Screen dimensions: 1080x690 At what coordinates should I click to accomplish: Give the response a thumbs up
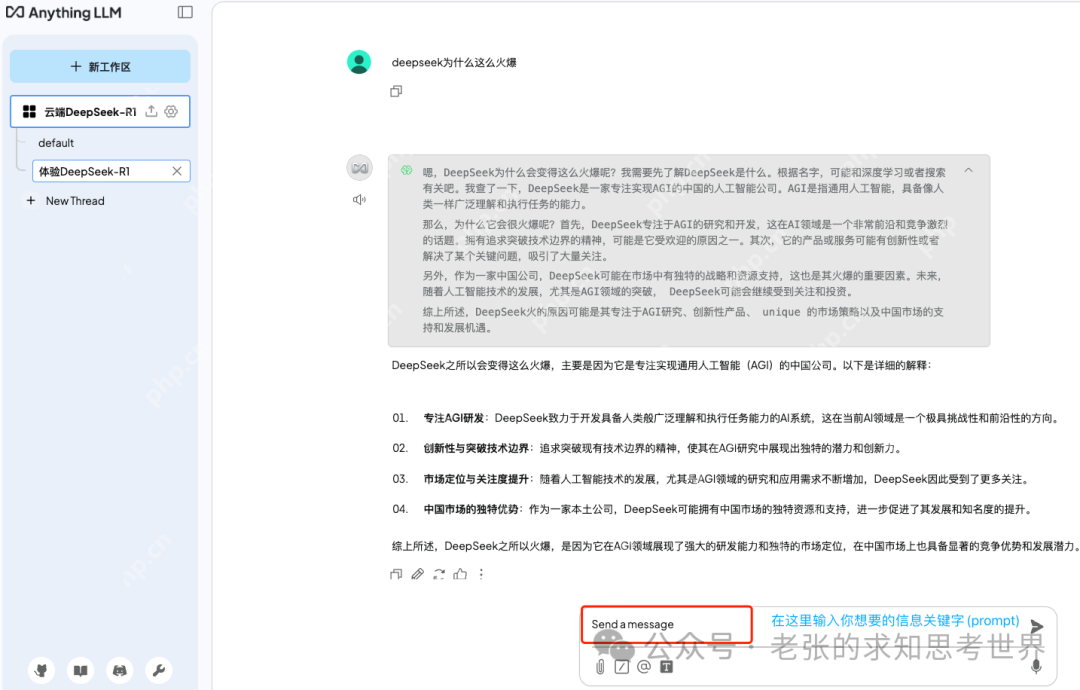click(460, 574)
